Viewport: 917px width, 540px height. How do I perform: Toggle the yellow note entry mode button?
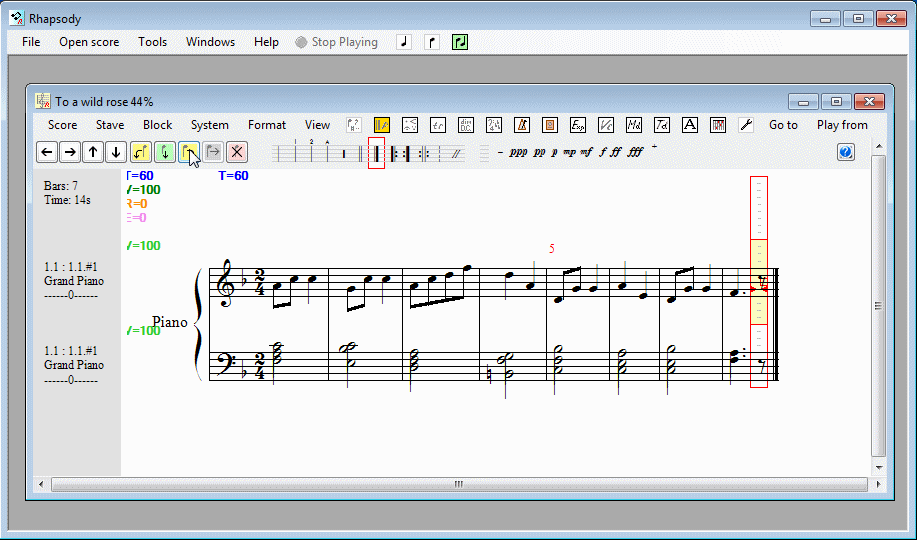click(x=140, y=152)
